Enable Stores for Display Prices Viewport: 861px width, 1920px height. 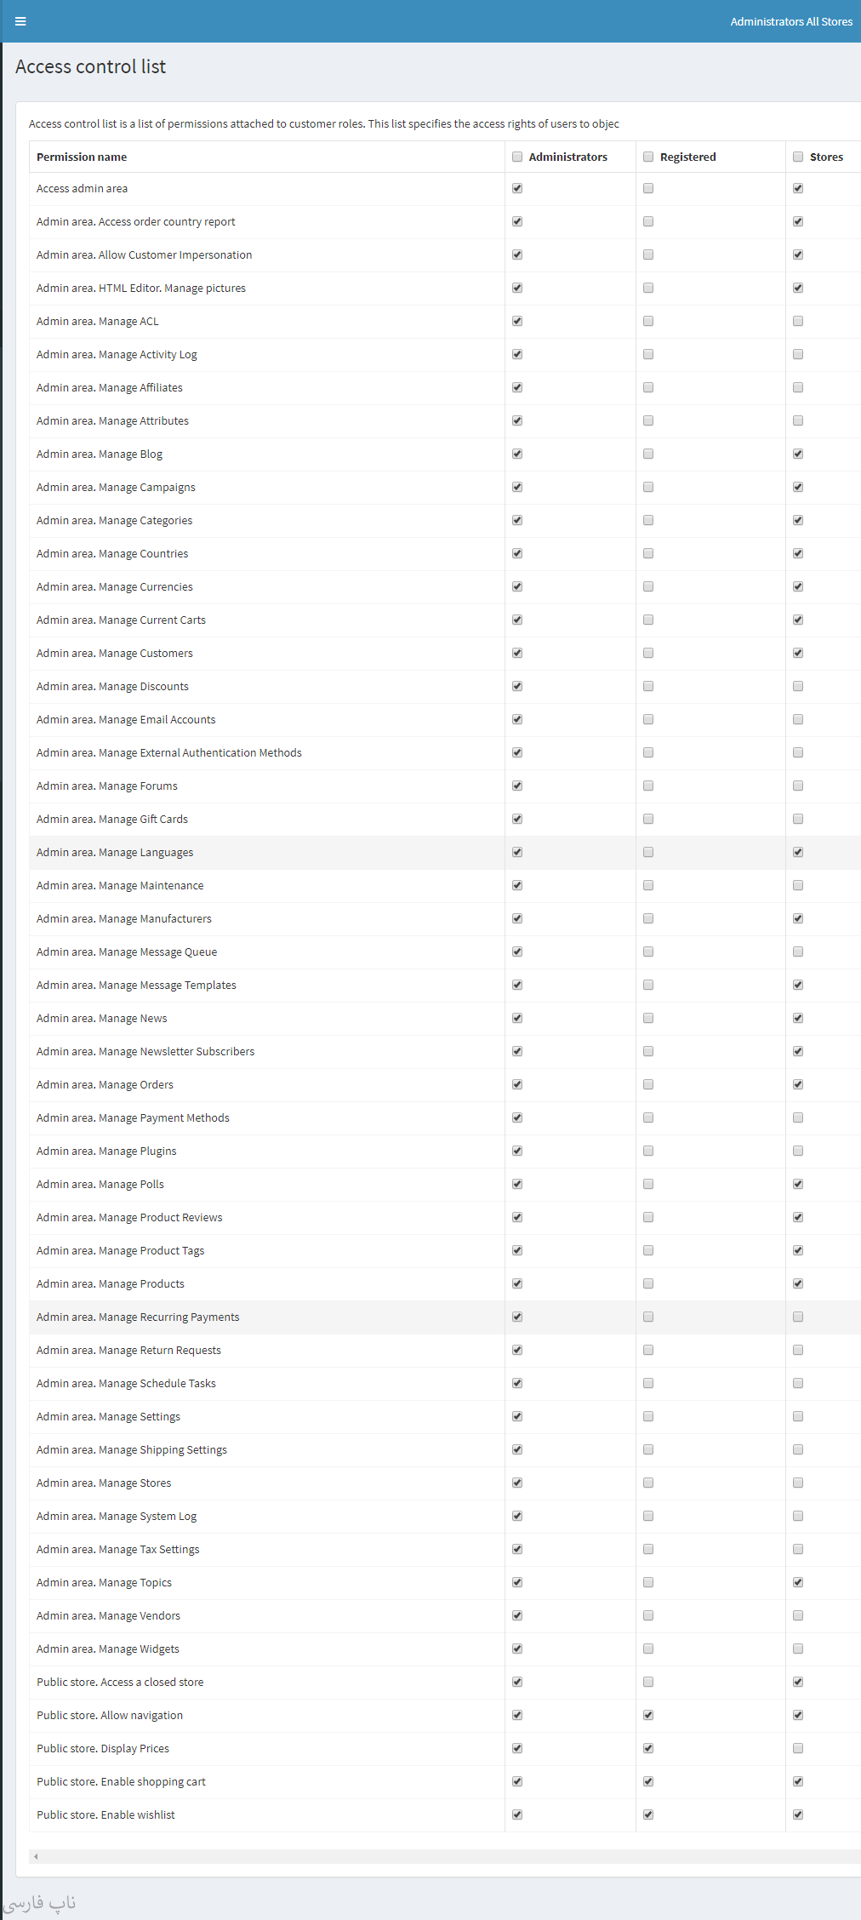click(x=798, y=1748)
